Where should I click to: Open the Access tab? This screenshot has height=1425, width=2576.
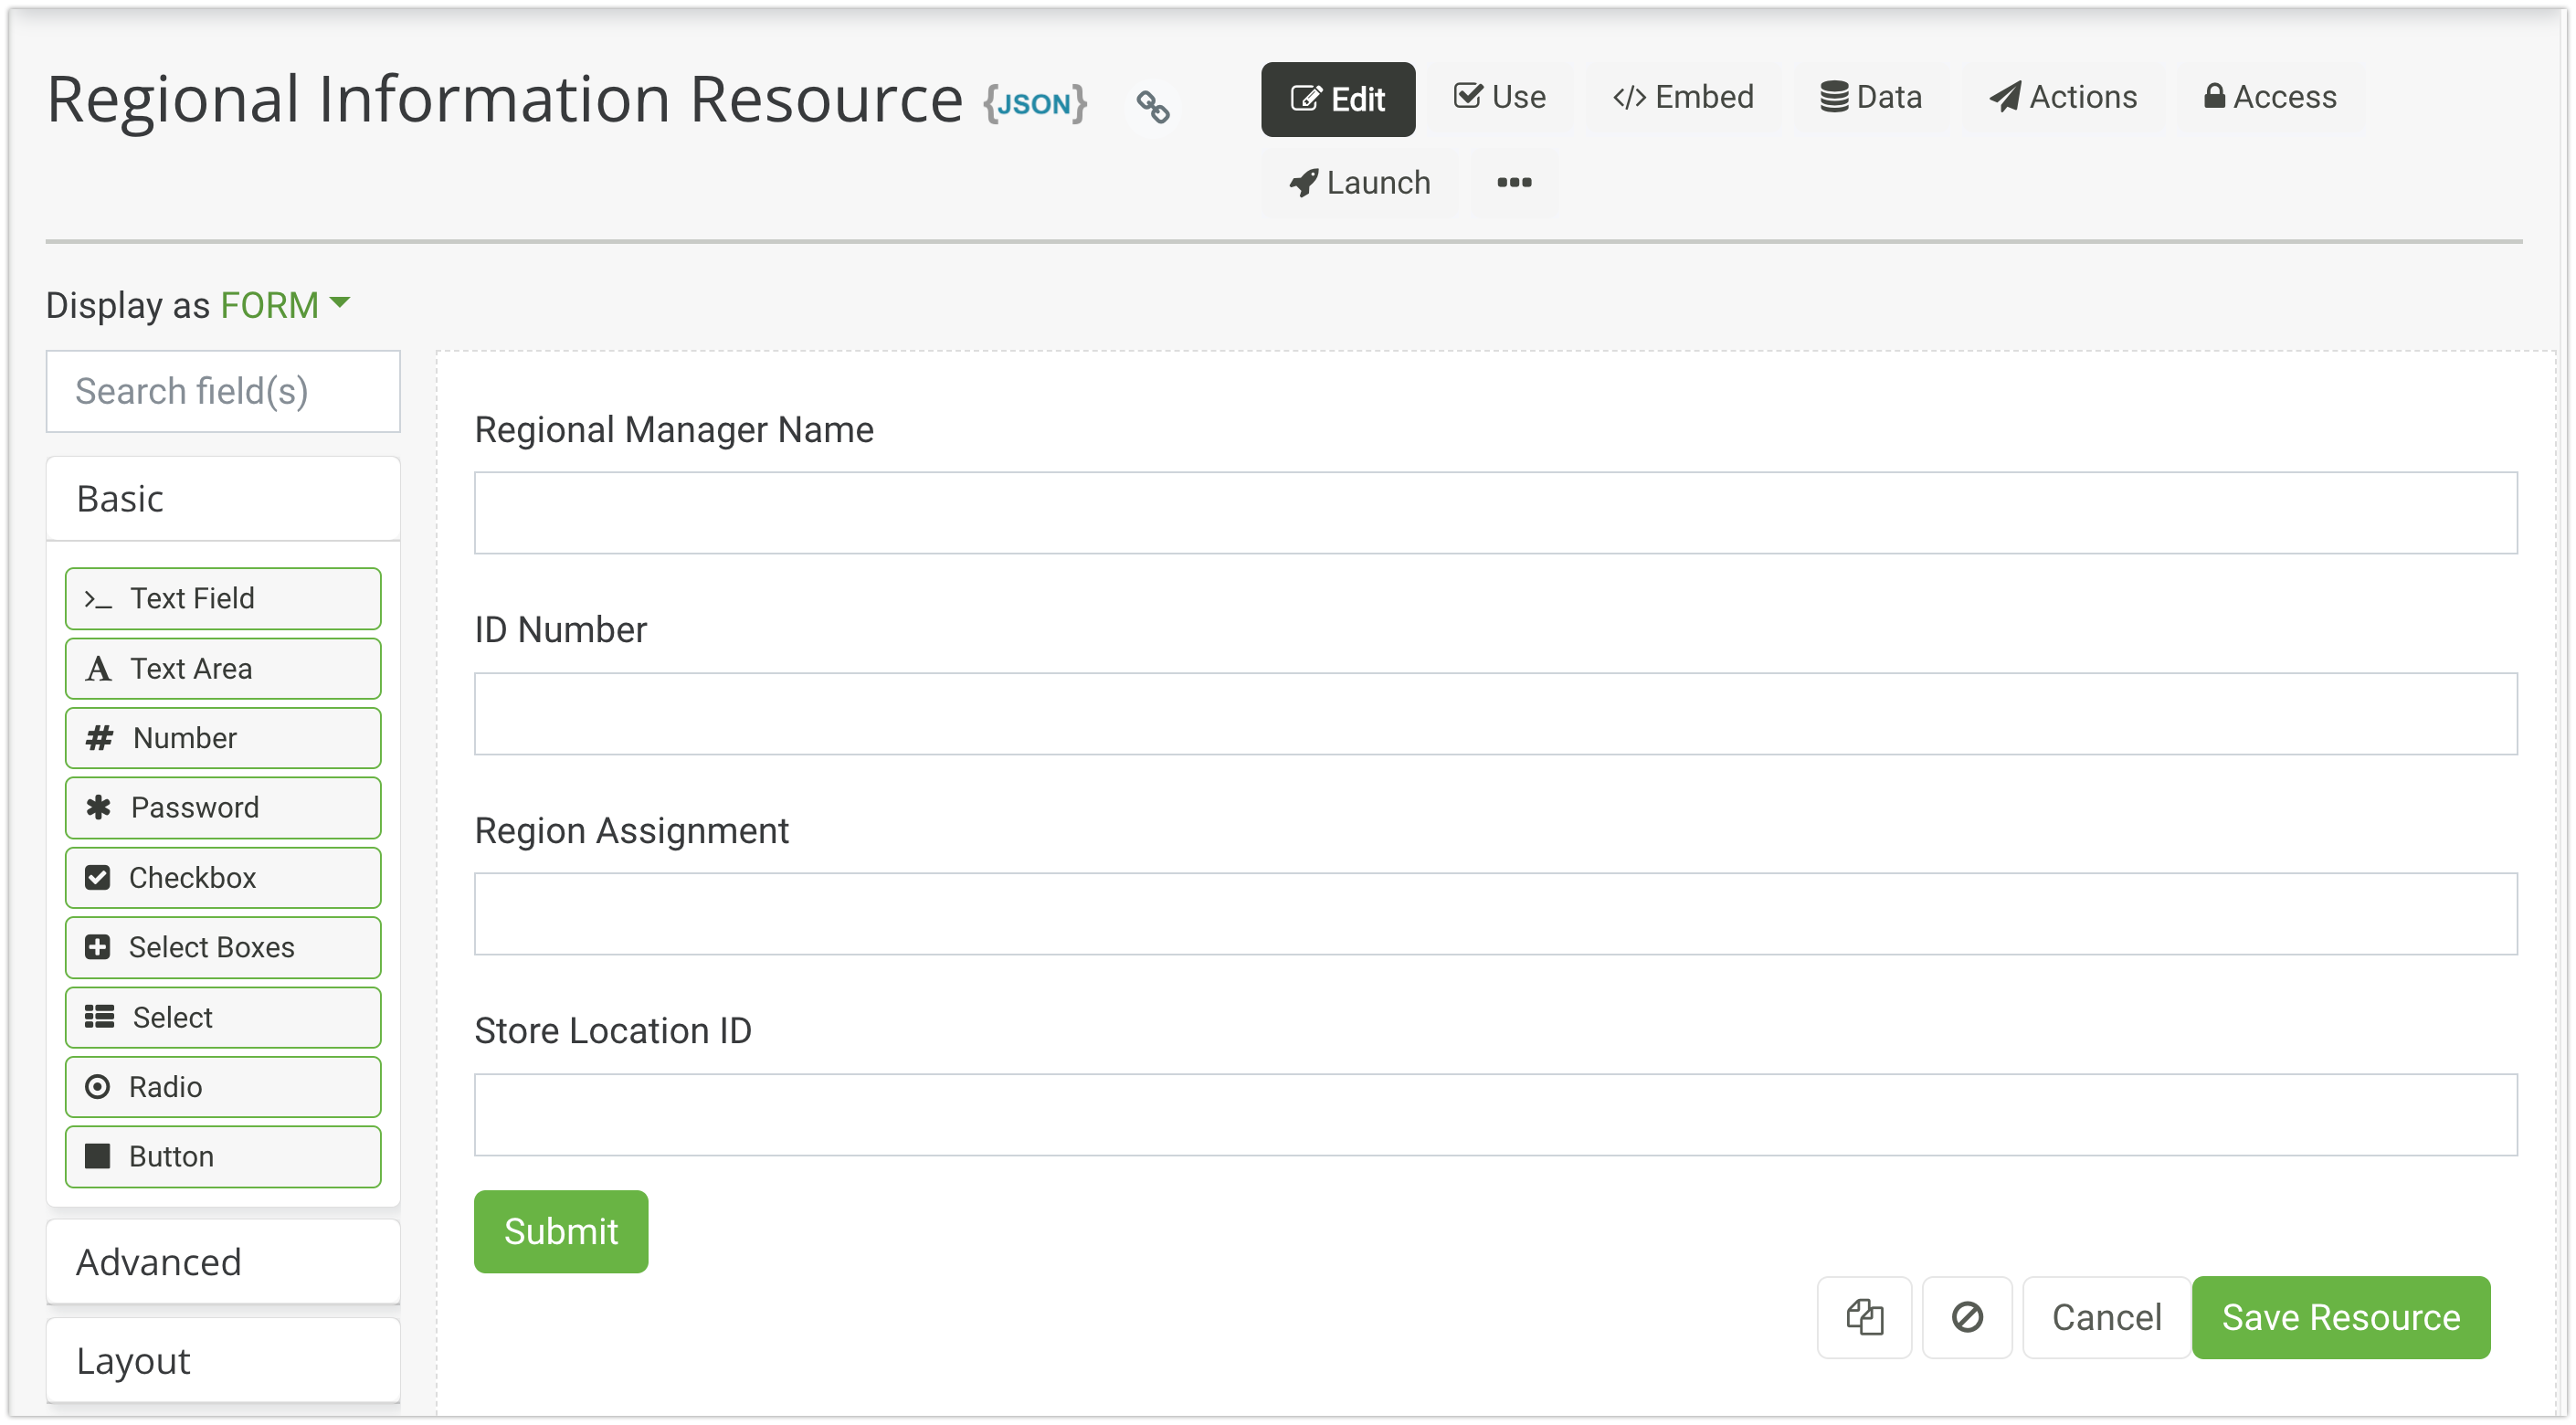click(2269, 97)
